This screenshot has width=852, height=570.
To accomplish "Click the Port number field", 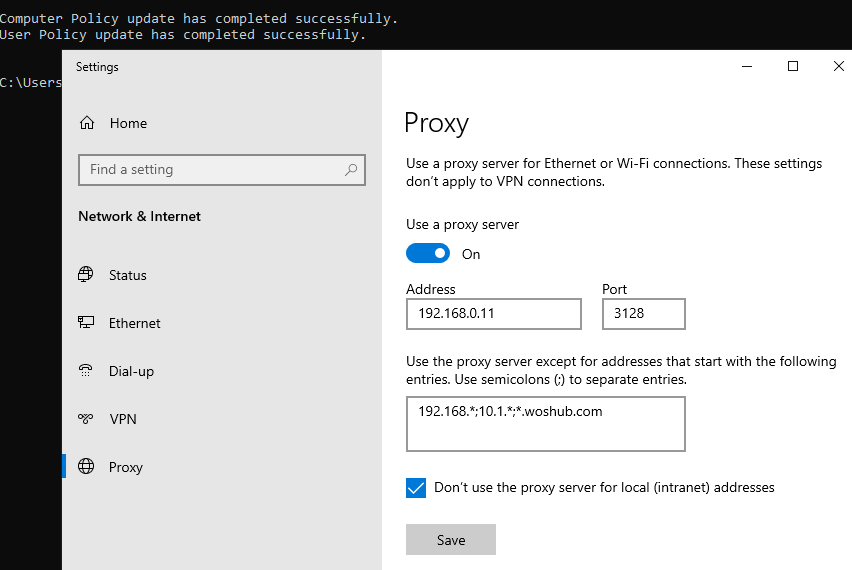I will 644,314.
